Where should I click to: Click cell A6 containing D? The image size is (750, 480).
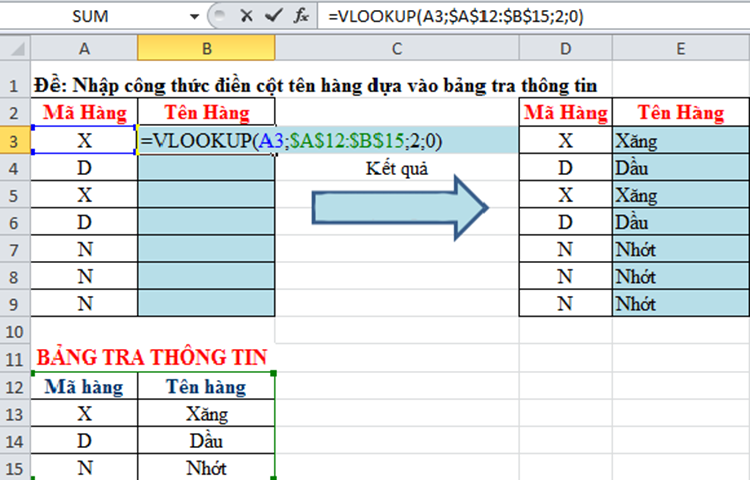[x=85, y=222]
